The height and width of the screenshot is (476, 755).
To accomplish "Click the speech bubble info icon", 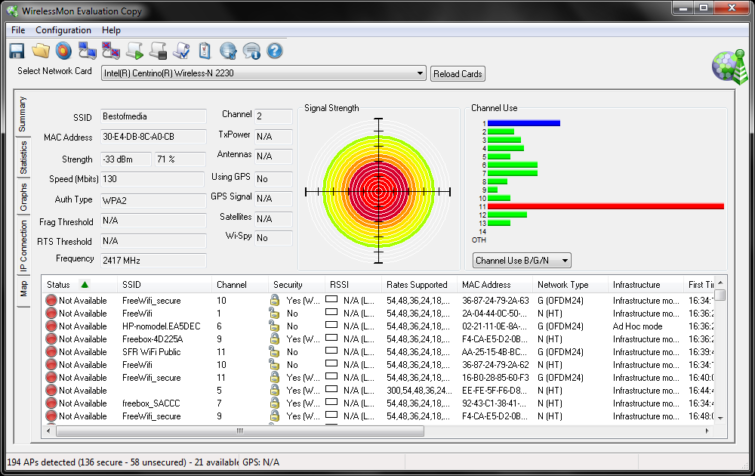I will 251,51.
